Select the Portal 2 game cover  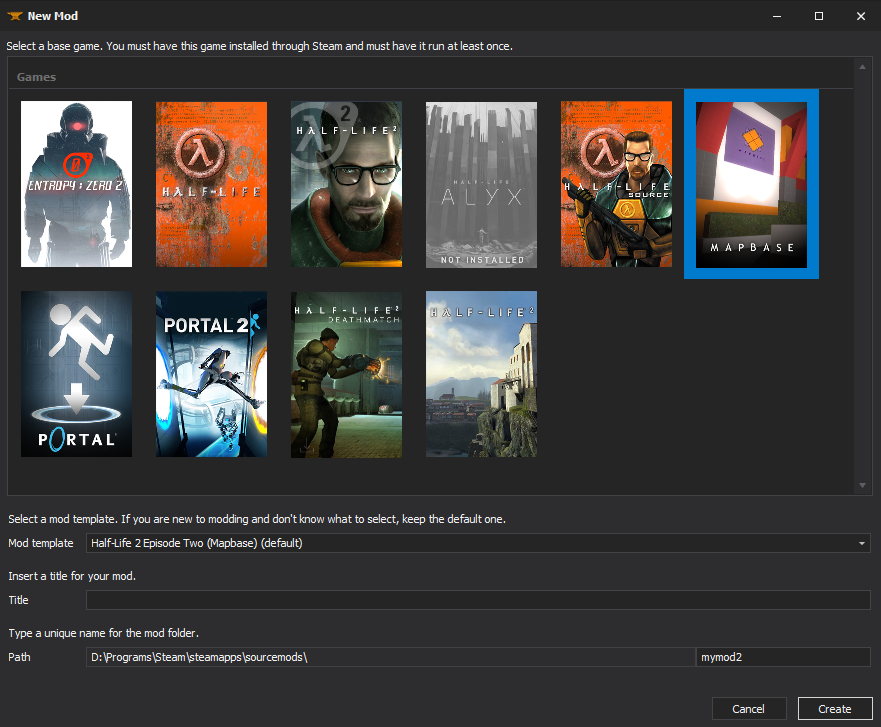(211, 373)
